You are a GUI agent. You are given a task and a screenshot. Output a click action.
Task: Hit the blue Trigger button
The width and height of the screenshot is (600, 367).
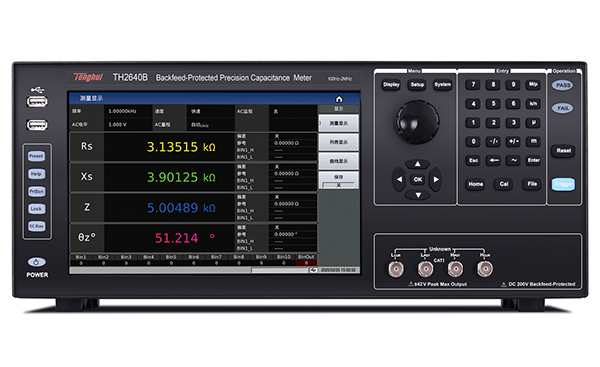pyautogui.click(x=563, y=184)
